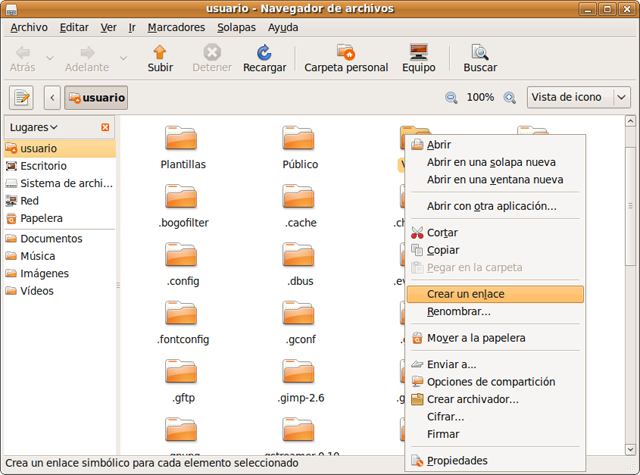This screenshot has height=475, width=640.
Task: Choose Mover a la papelera
Action: pyautogui.click(x=476, y=338)
